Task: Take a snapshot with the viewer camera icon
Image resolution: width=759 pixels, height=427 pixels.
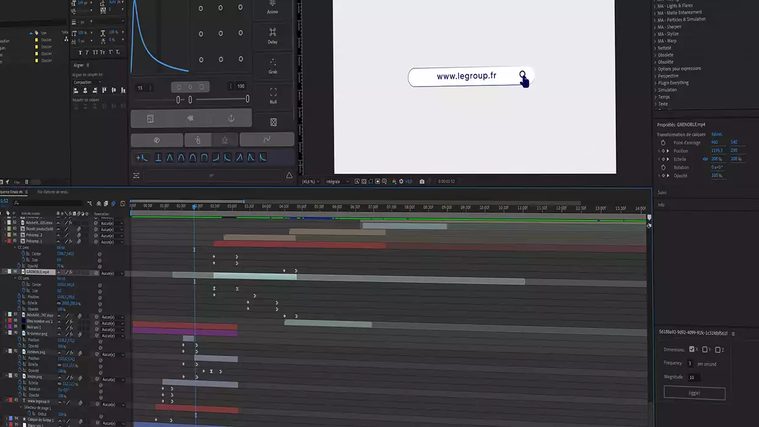Action: [422, 182]
